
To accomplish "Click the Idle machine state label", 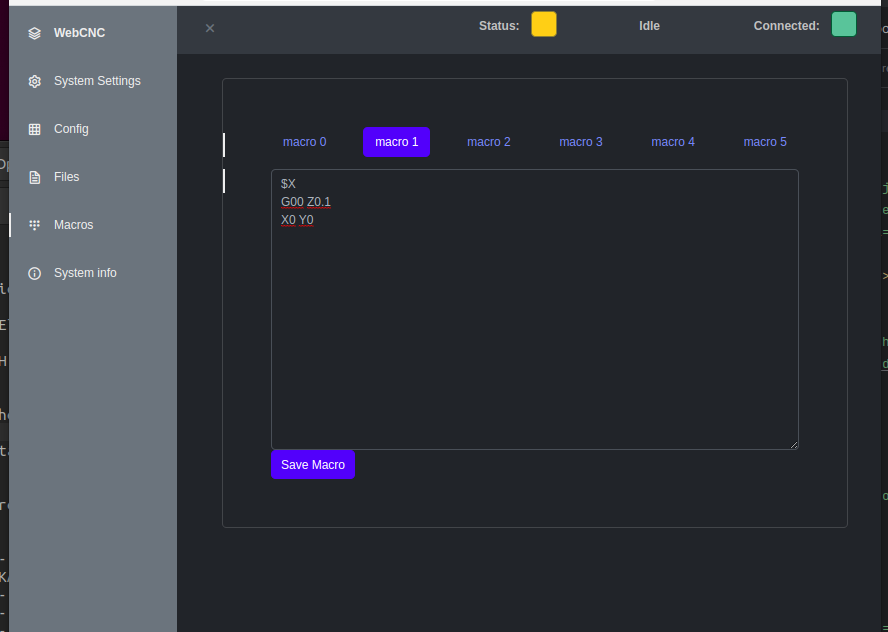I will coord(649,26).
